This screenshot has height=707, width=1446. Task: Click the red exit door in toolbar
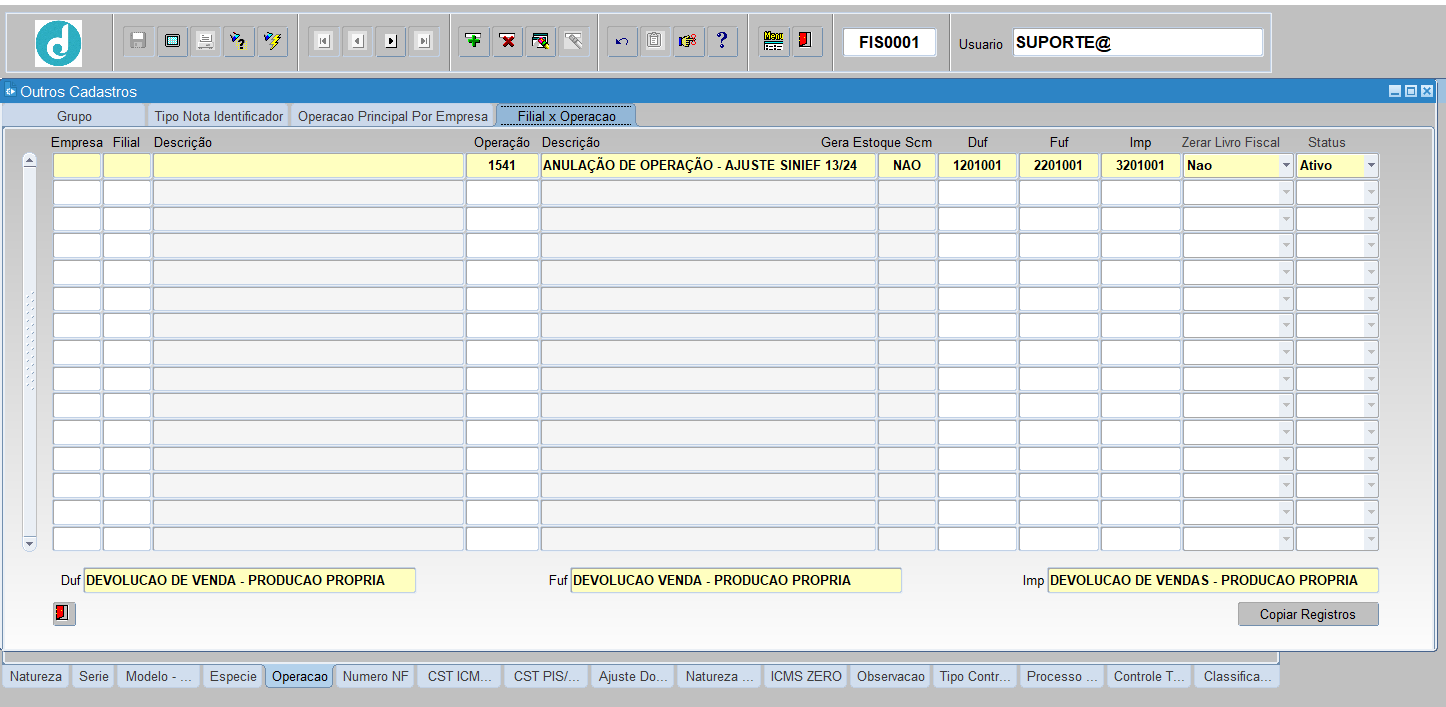(x=806, y=41)
